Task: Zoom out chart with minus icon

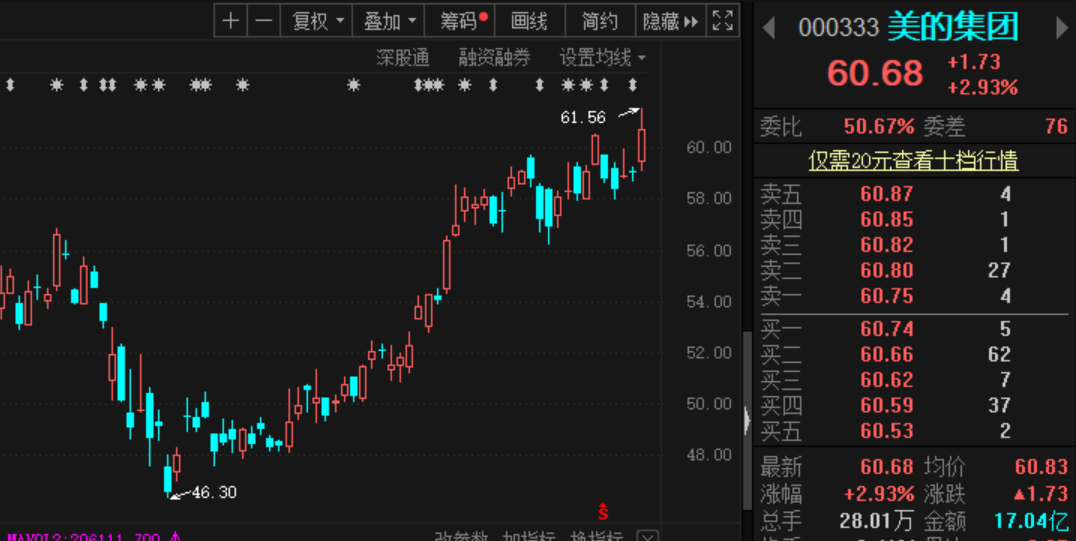Action: pos(264,21)
